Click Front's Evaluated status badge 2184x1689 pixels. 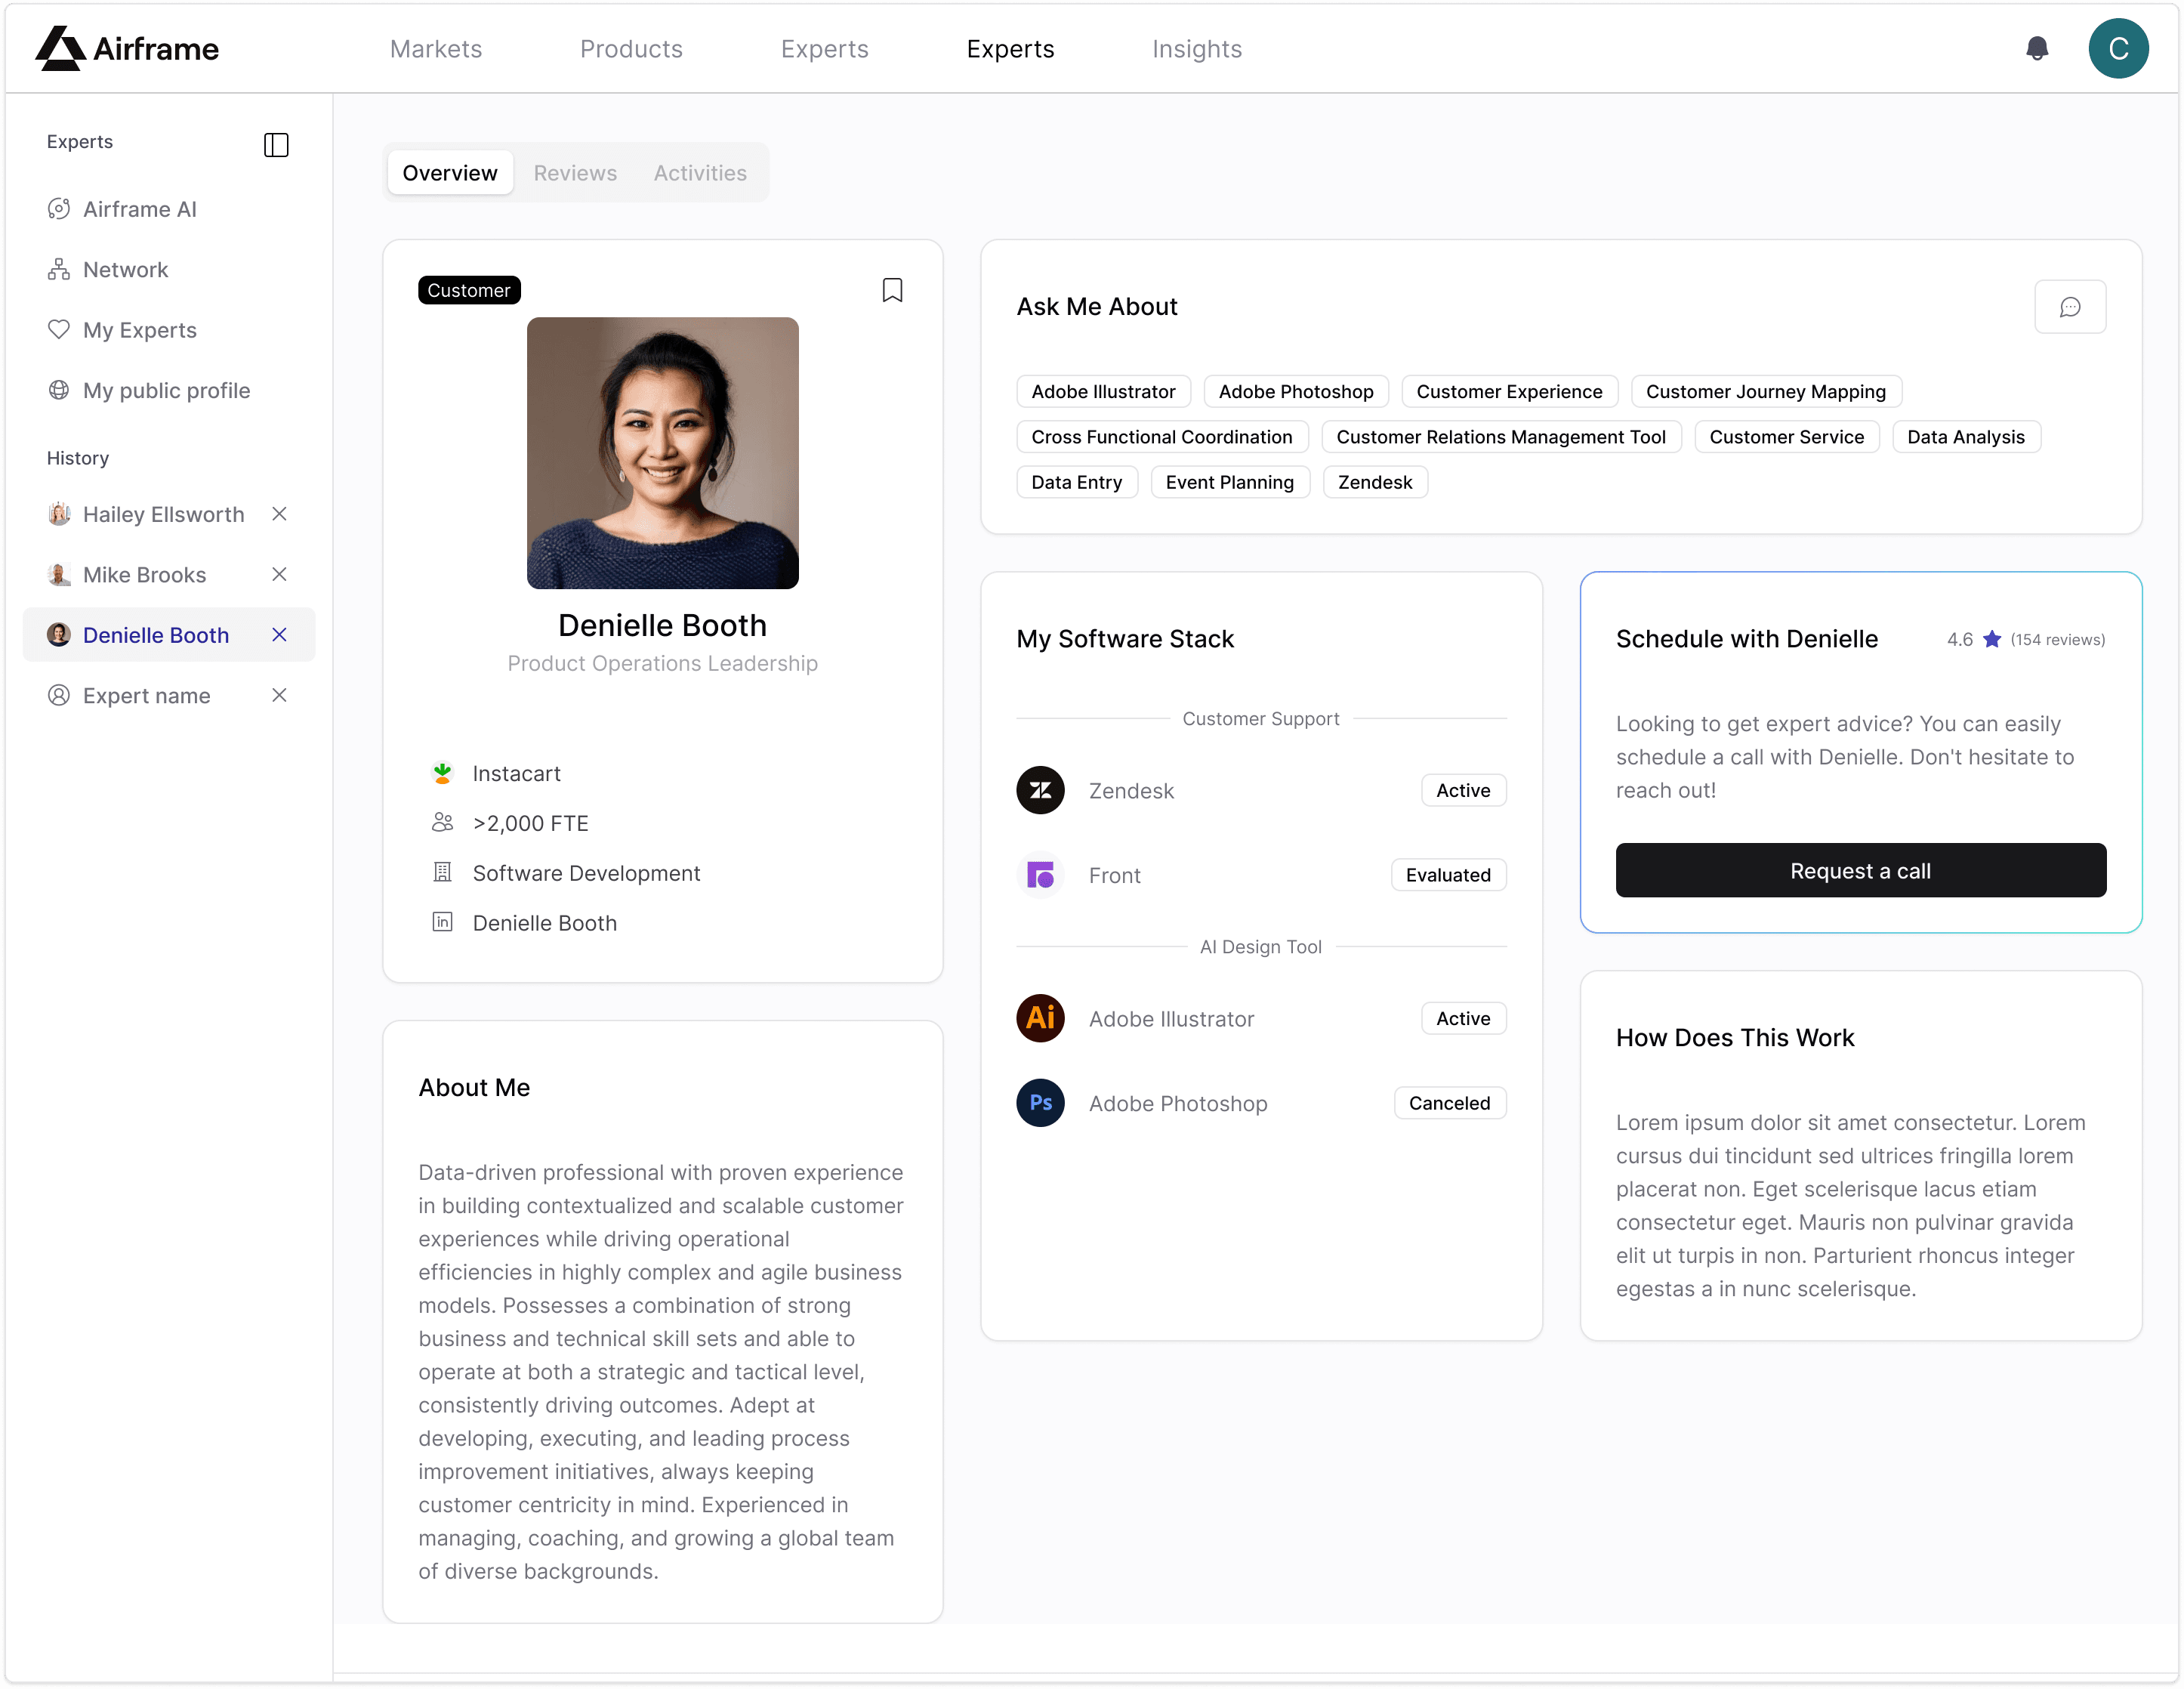point(1448,875)
